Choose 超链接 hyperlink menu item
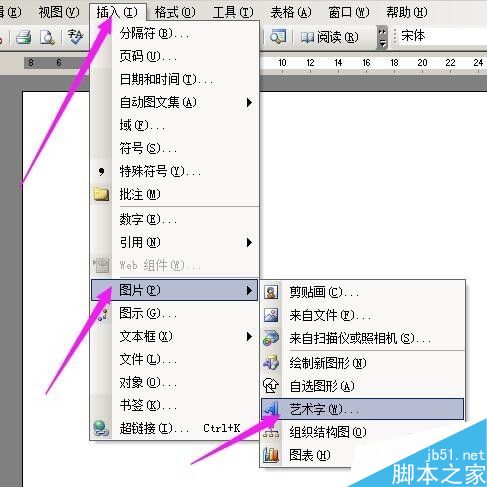This screenshot has height=487, width=487. coord(174,428)
